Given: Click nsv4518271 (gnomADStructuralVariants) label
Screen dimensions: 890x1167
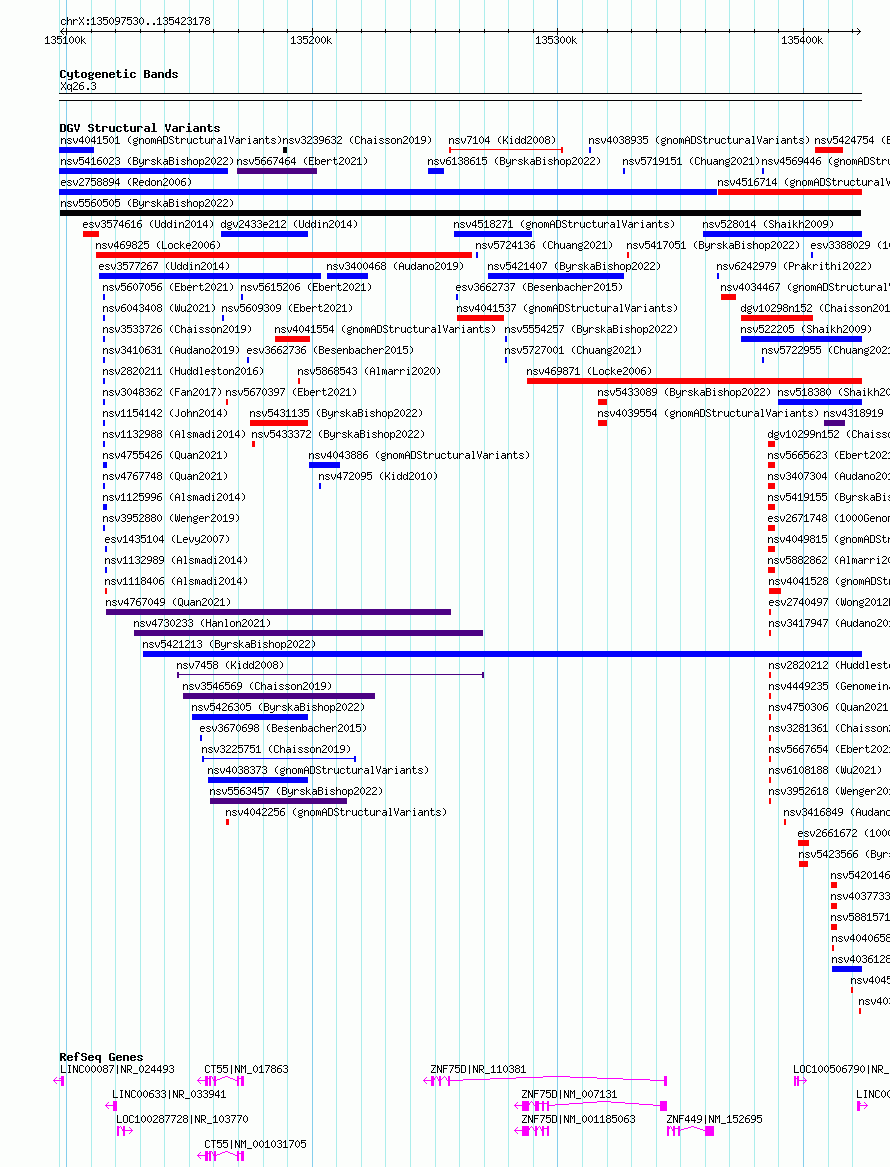Looking at the screenshot, I should pos(564,225).
